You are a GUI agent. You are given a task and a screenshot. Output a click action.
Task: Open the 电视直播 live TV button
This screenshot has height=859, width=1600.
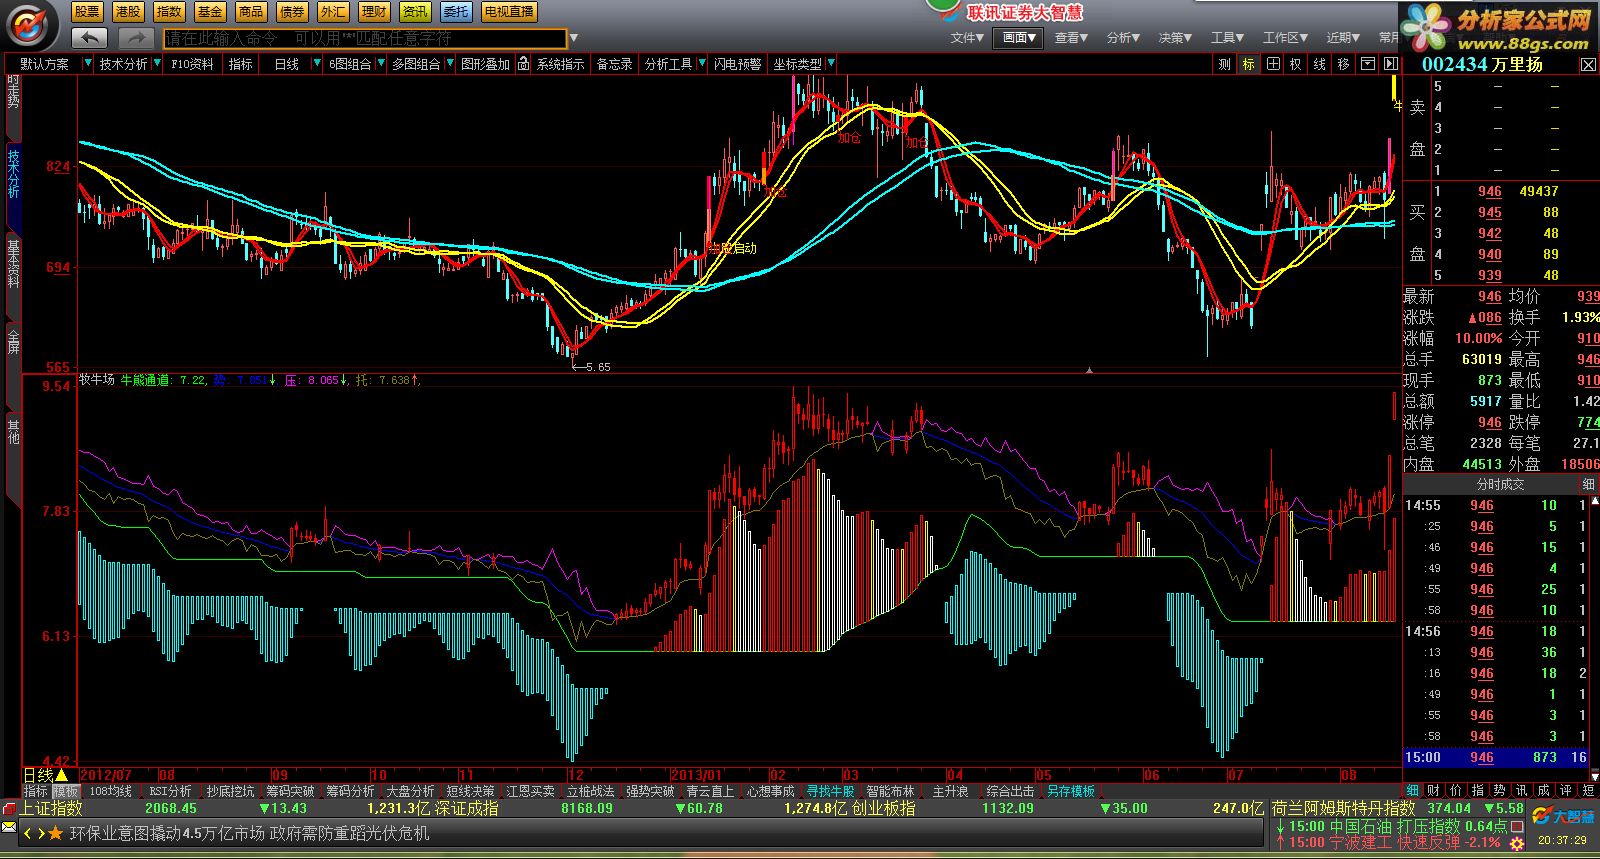[509, 12]
